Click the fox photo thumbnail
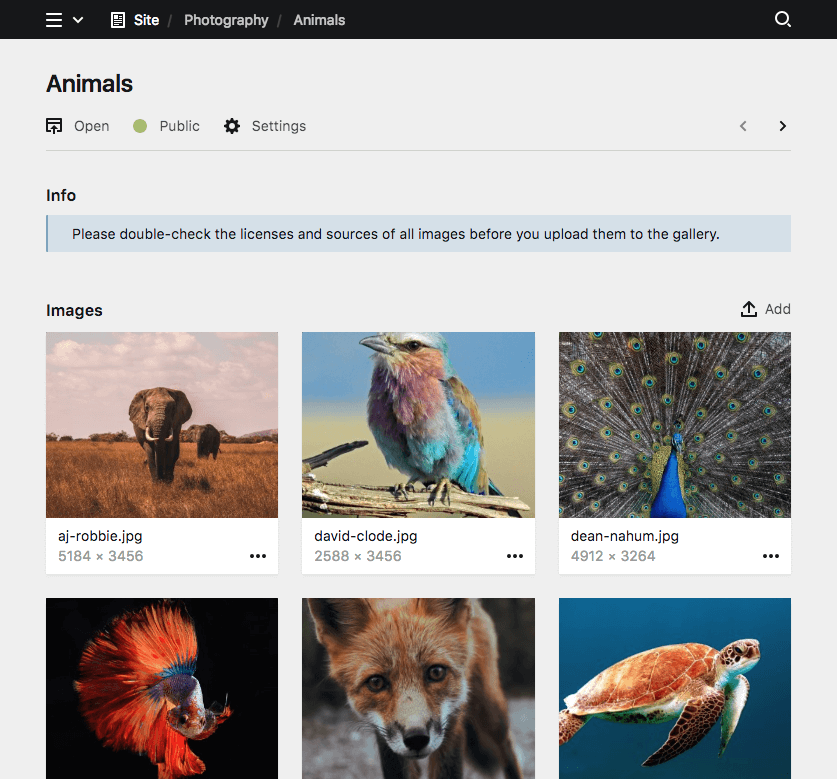Viewport: 837px width, 779px height. point(418,688)
